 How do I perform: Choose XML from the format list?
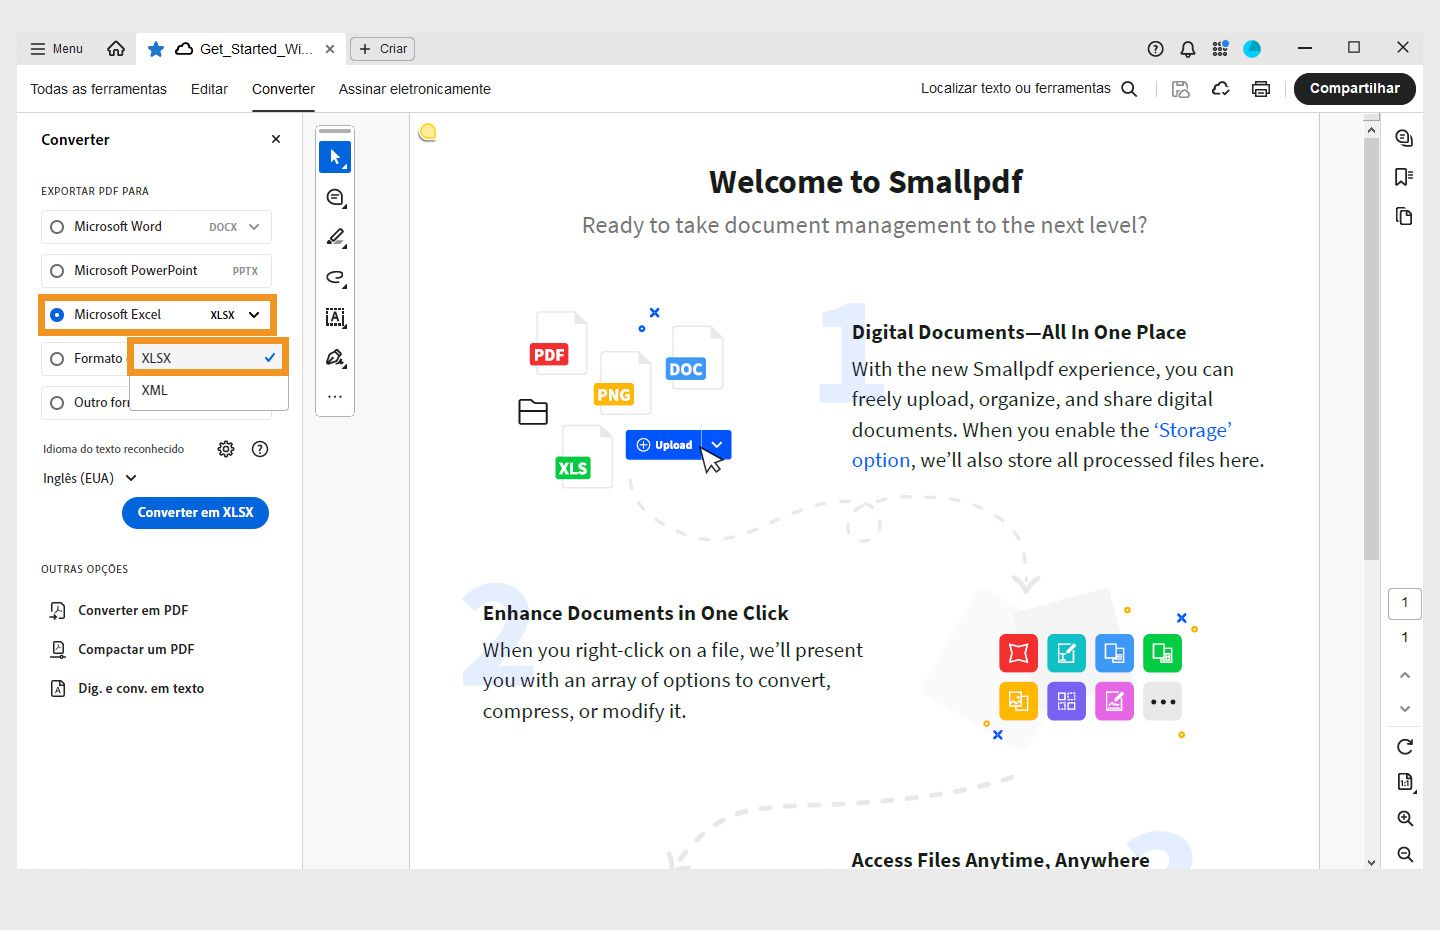click(x=208, y=390)
